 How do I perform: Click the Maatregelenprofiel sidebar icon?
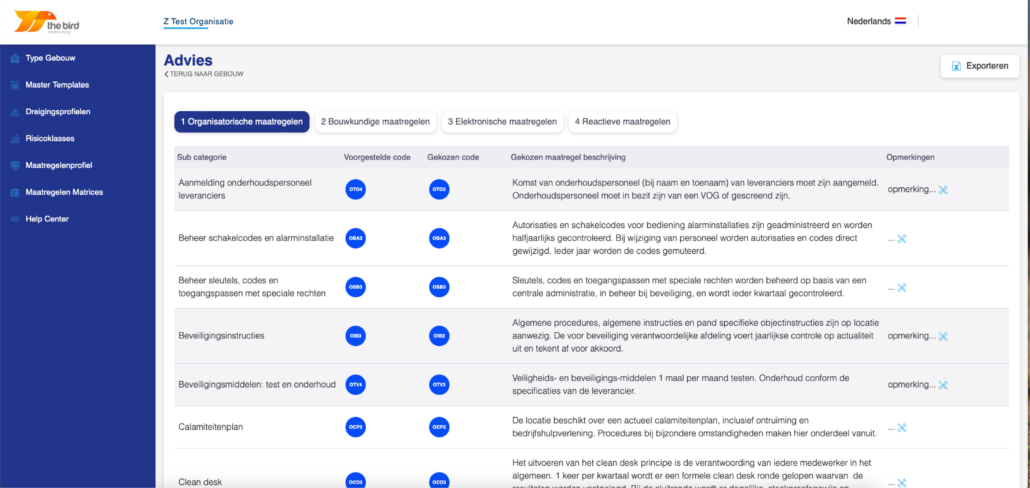[14, 166]
